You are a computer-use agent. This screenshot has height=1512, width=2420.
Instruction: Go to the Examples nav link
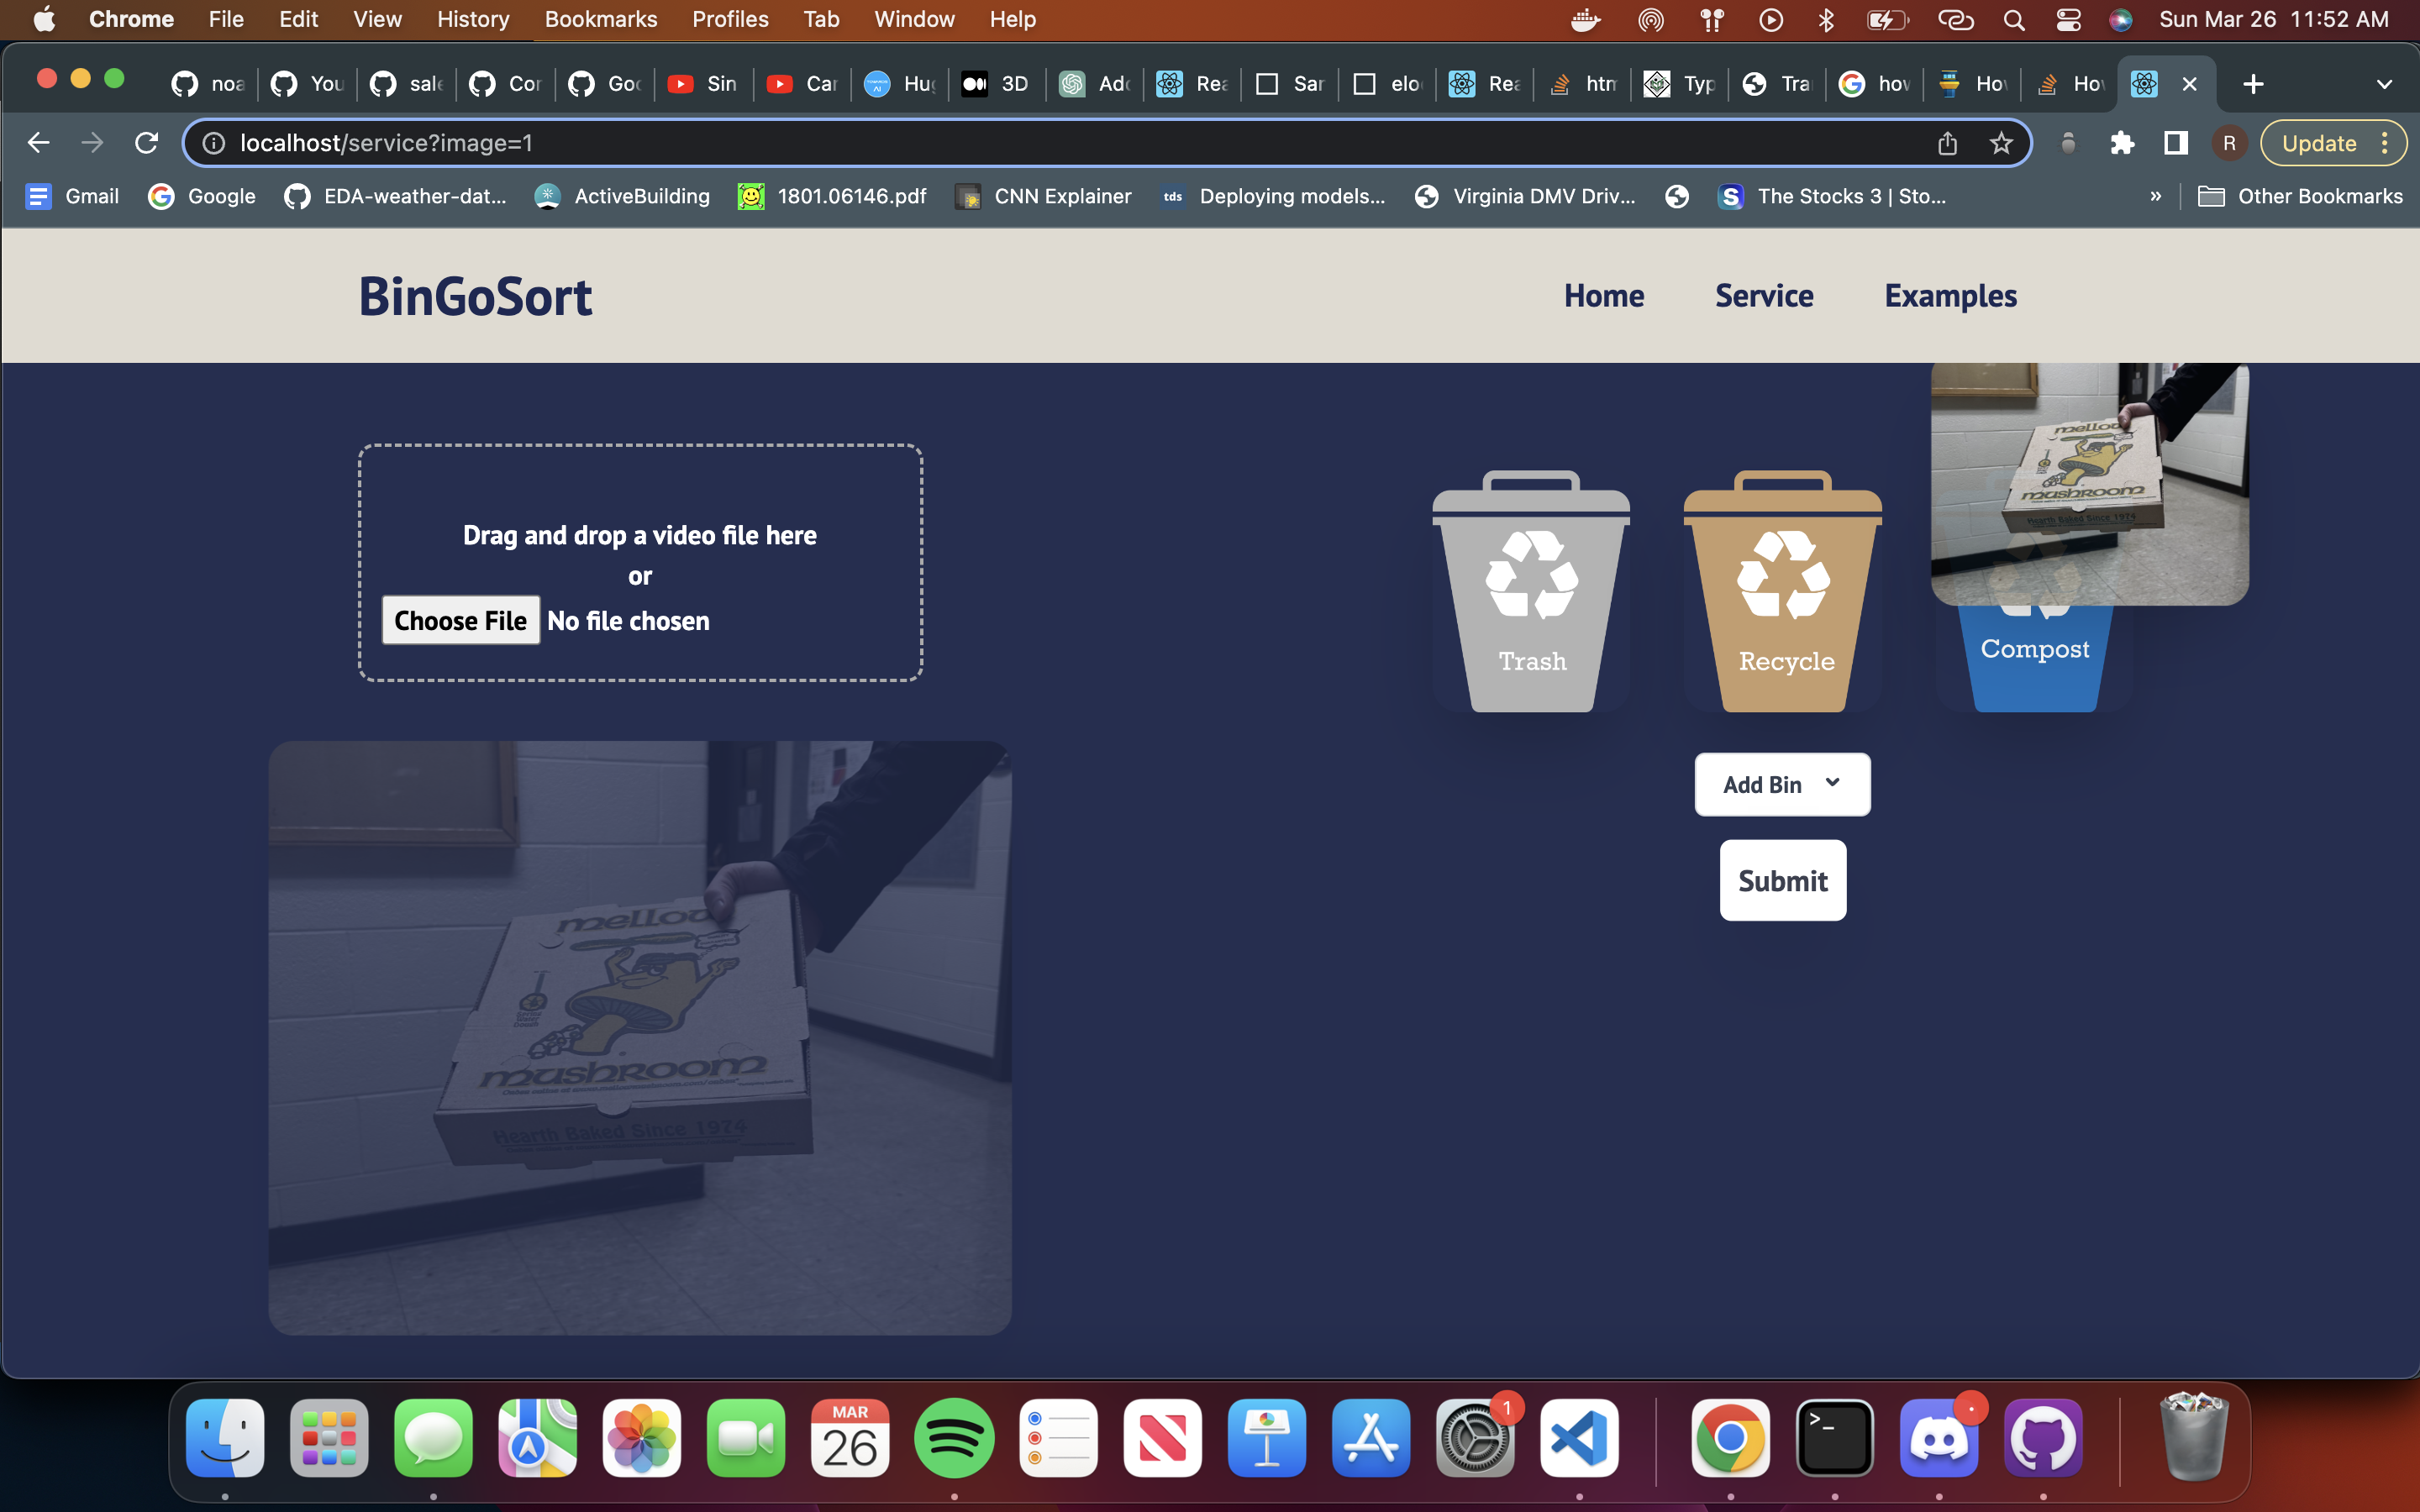tap(1950, 296)
